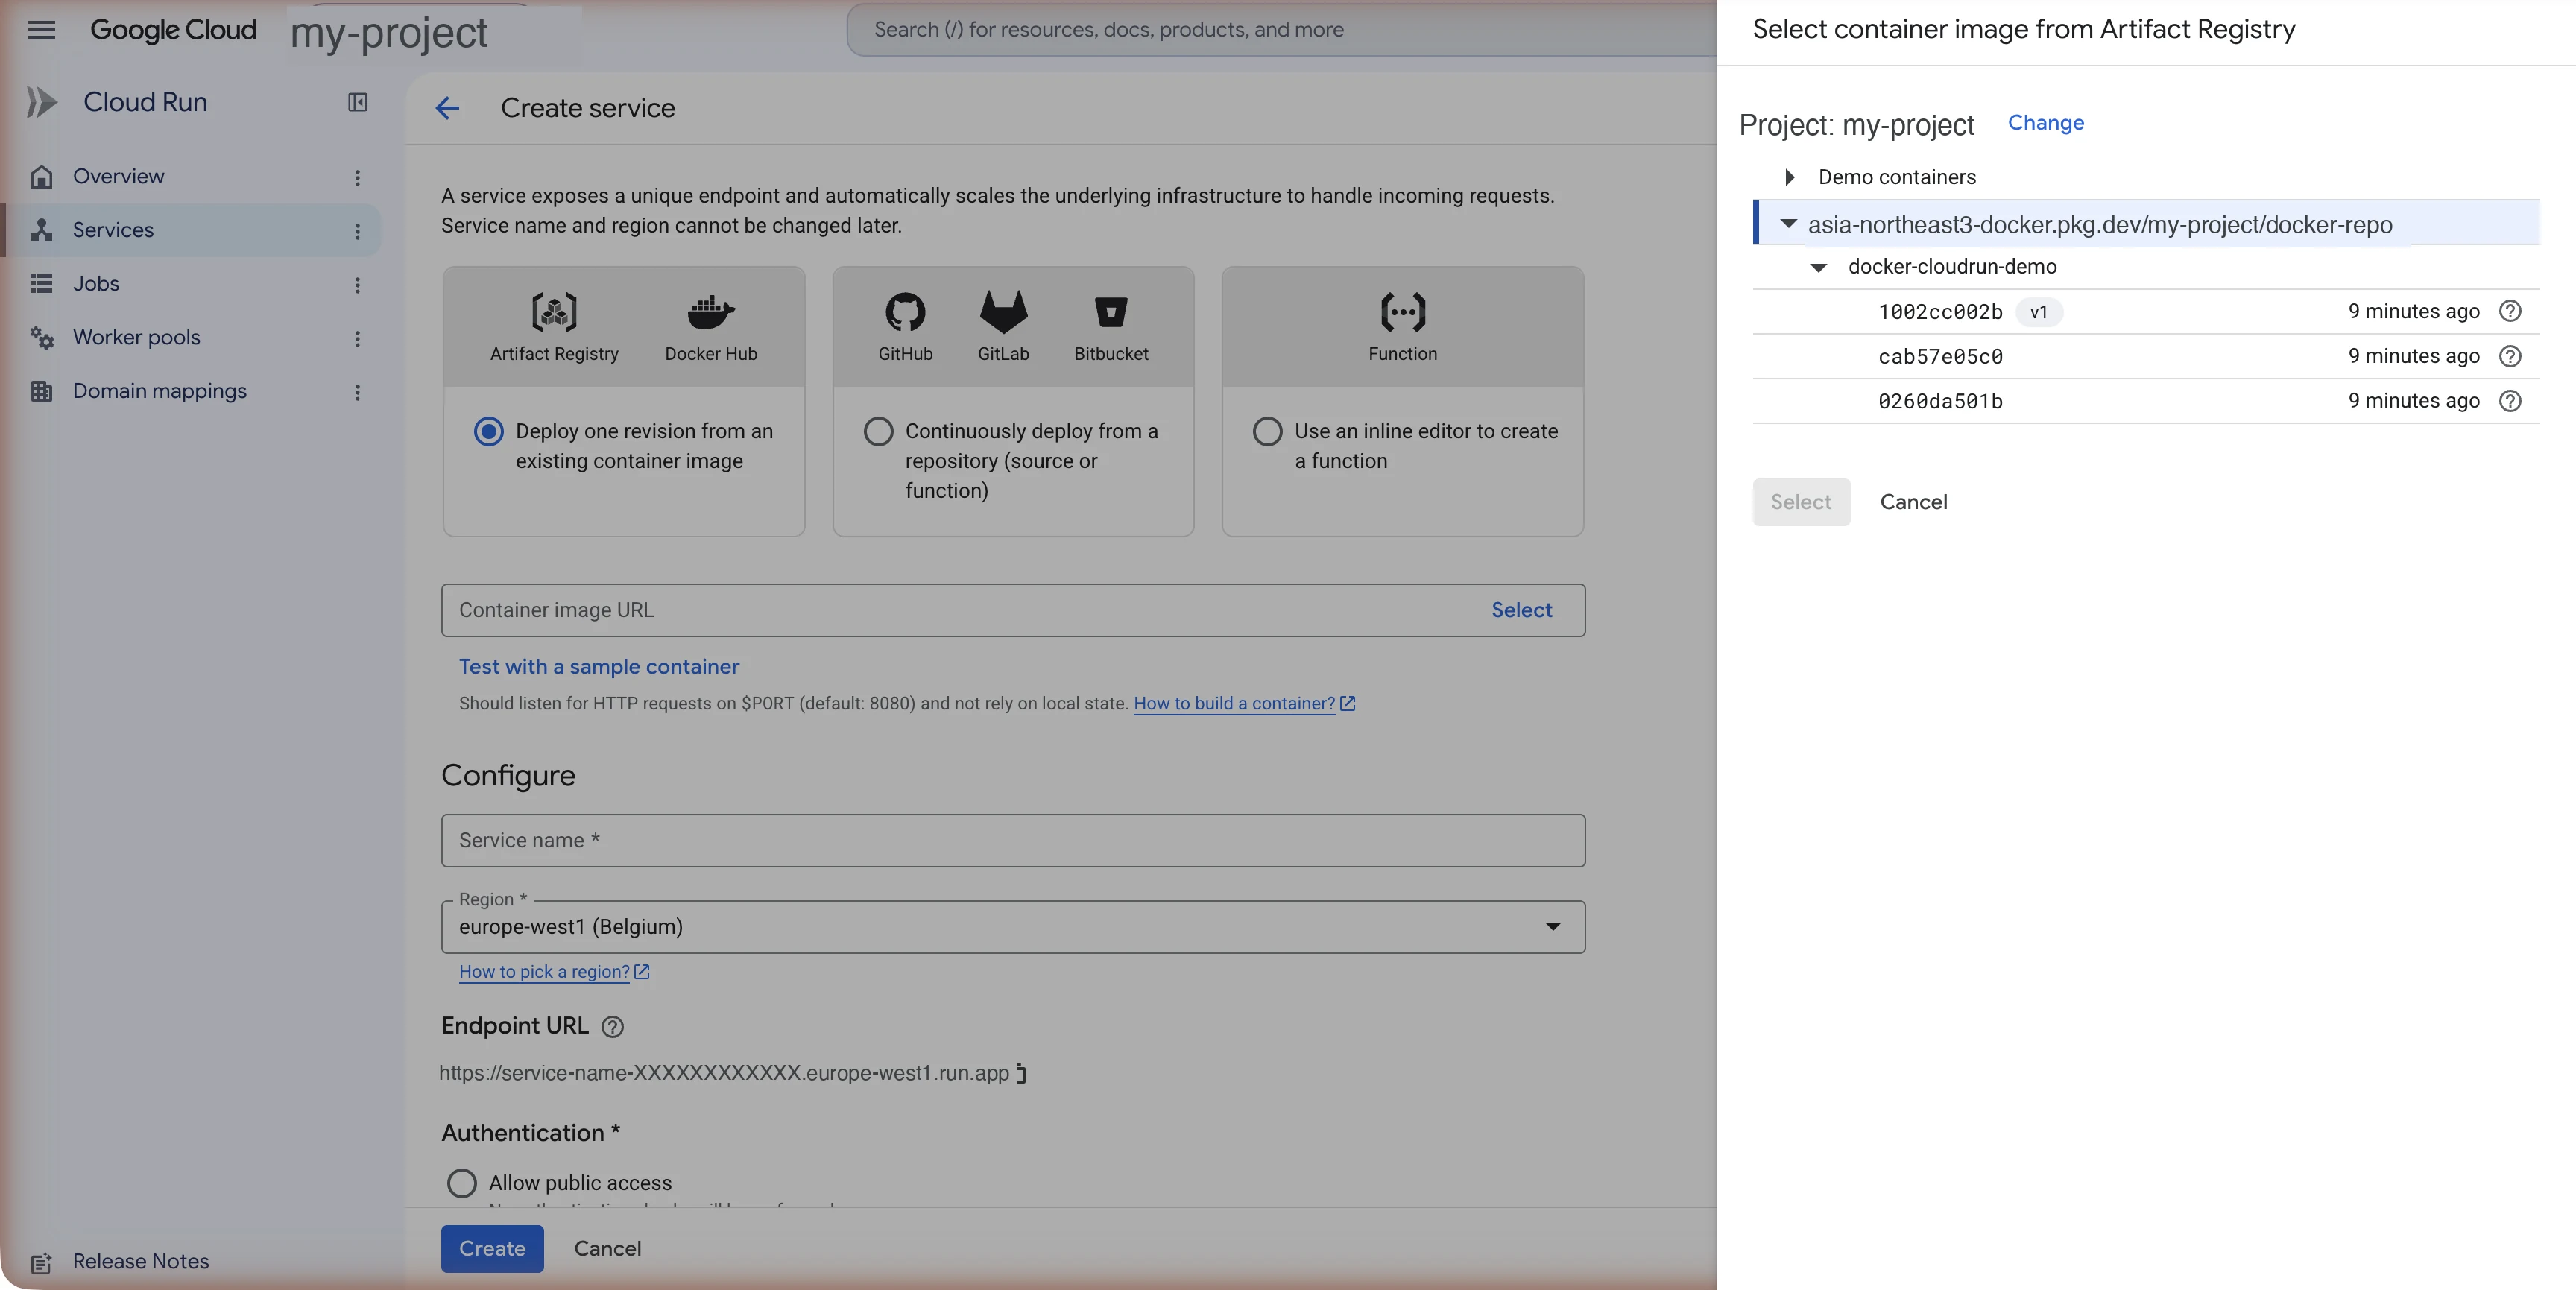Open the Worker pools three-dot menu
The image size is (2576, 1290).
pyautogui.click(x=357, y=338)
